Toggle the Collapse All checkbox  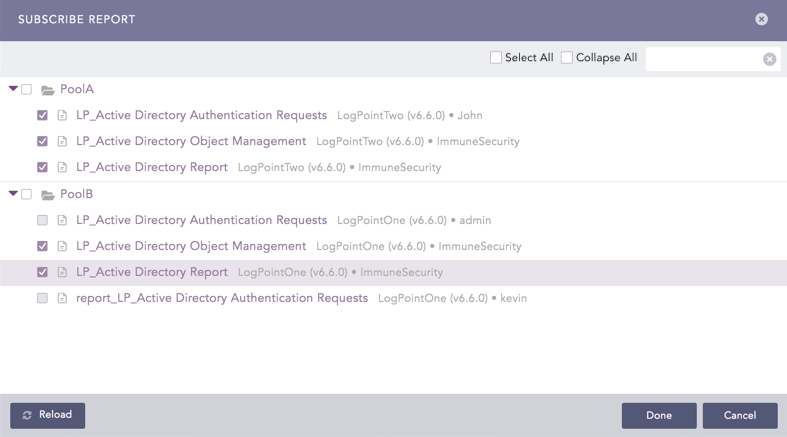click(567, 58)
